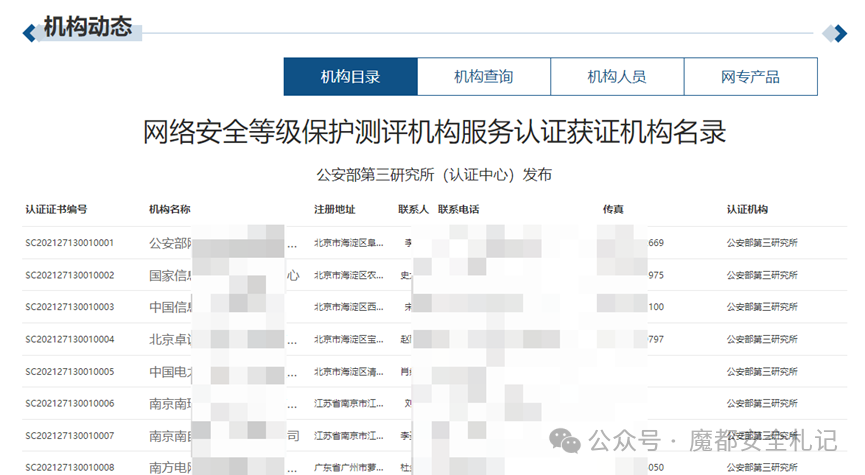Click the 联系电话 column header

[459, 209]
